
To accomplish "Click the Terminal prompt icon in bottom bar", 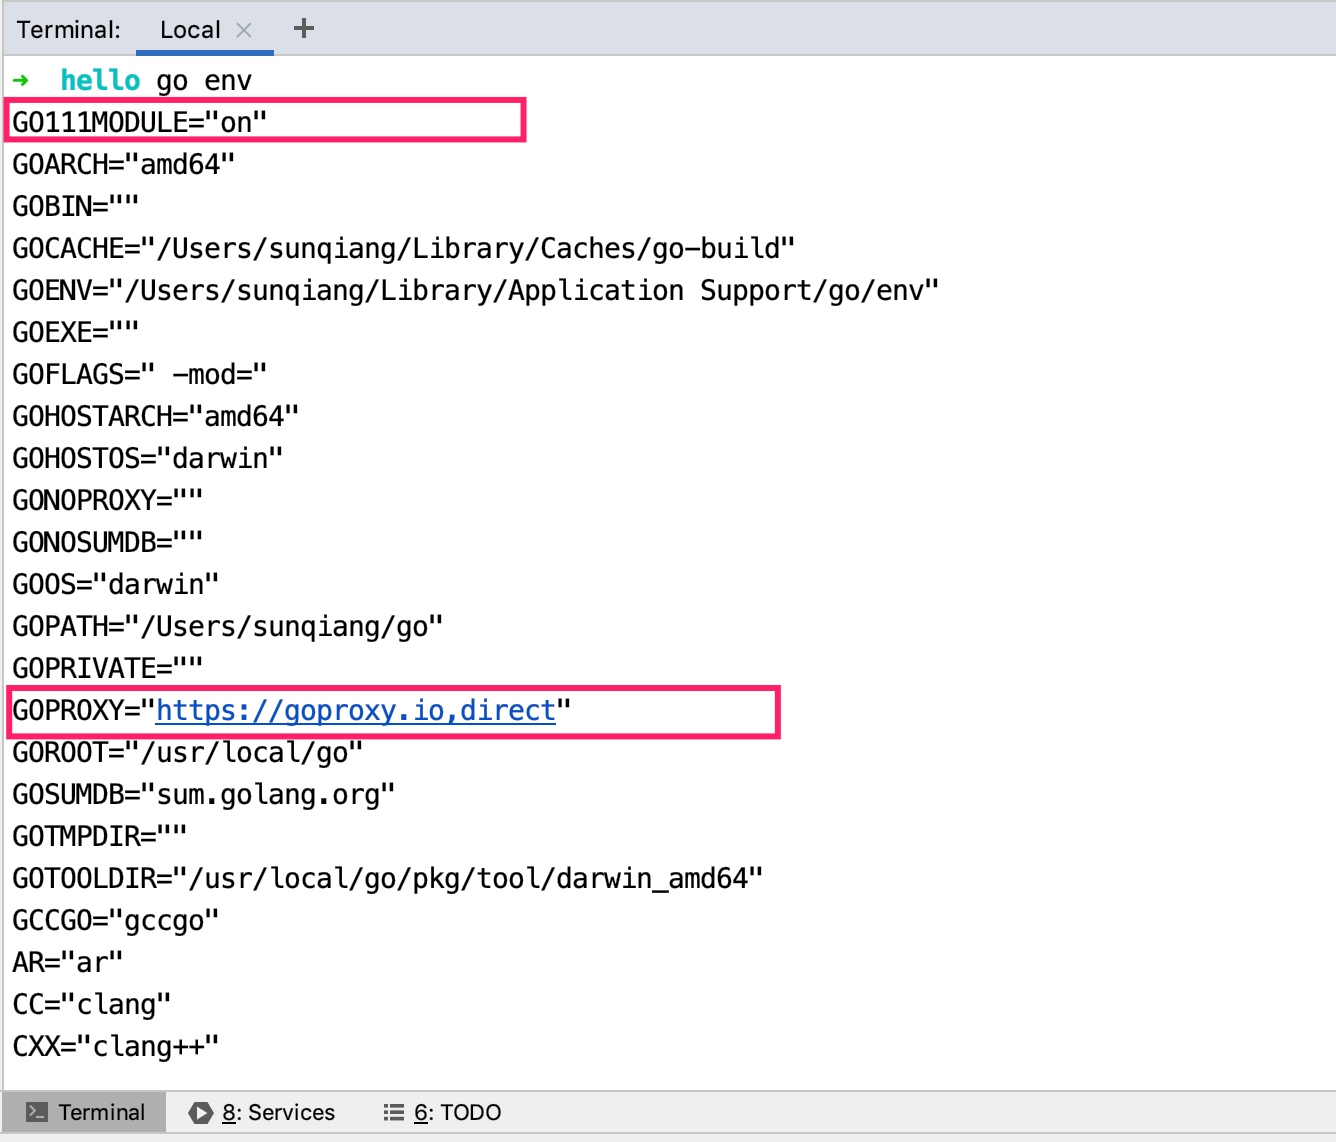I will pos(37,1112).
